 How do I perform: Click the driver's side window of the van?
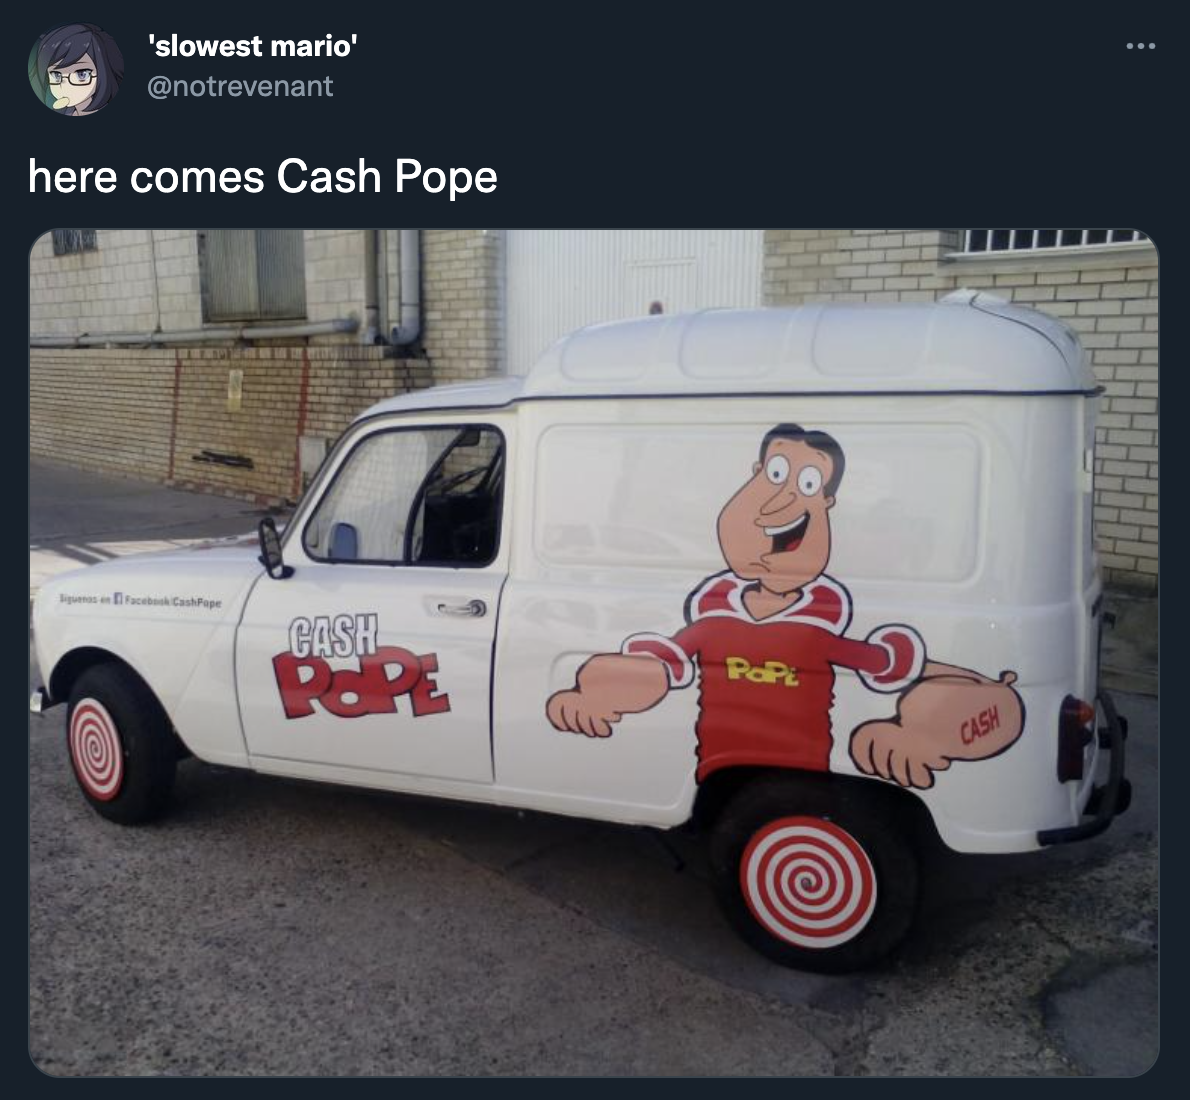point(405,495)
